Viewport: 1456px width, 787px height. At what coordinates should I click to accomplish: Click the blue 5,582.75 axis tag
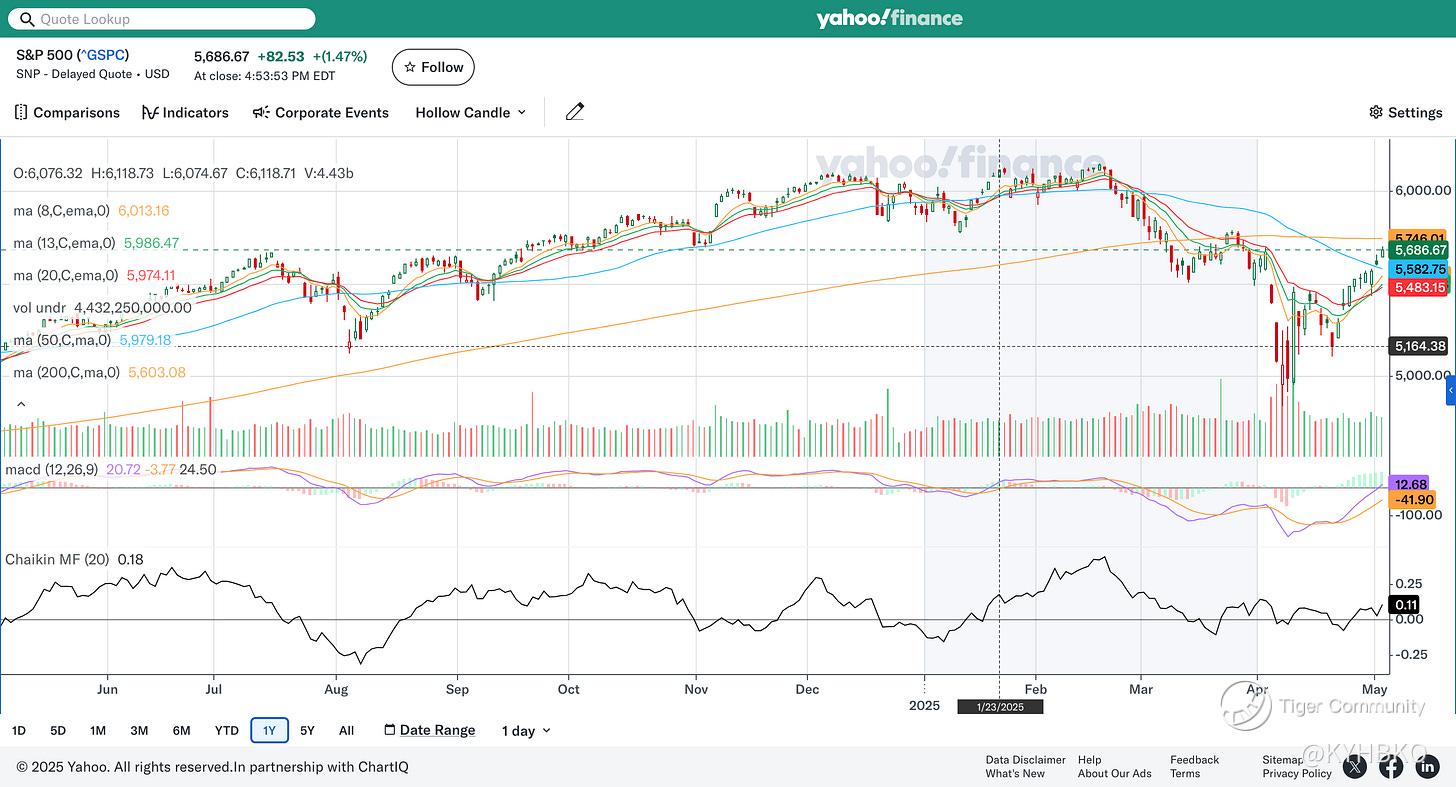click(x=1418, y=269)
